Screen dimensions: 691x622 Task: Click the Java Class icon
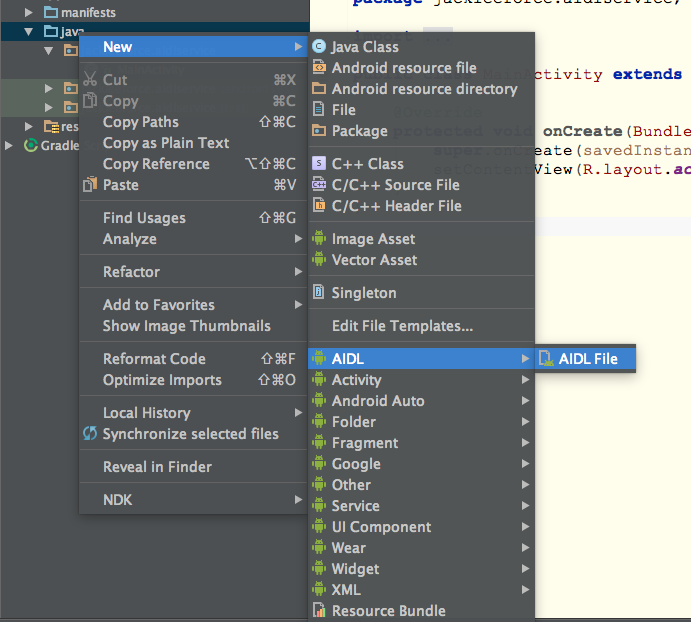point(319,47)
